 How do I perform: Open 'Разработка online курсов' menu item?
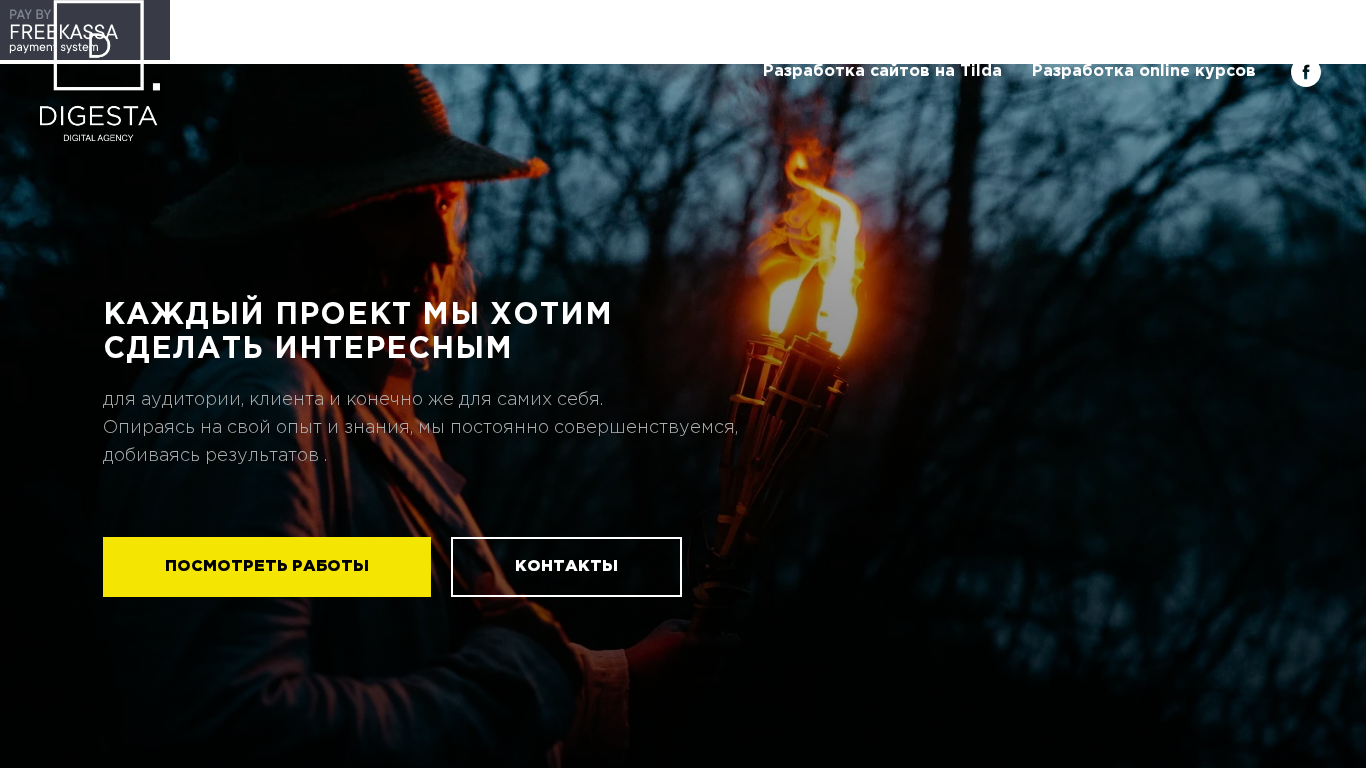coord(1143,71)
